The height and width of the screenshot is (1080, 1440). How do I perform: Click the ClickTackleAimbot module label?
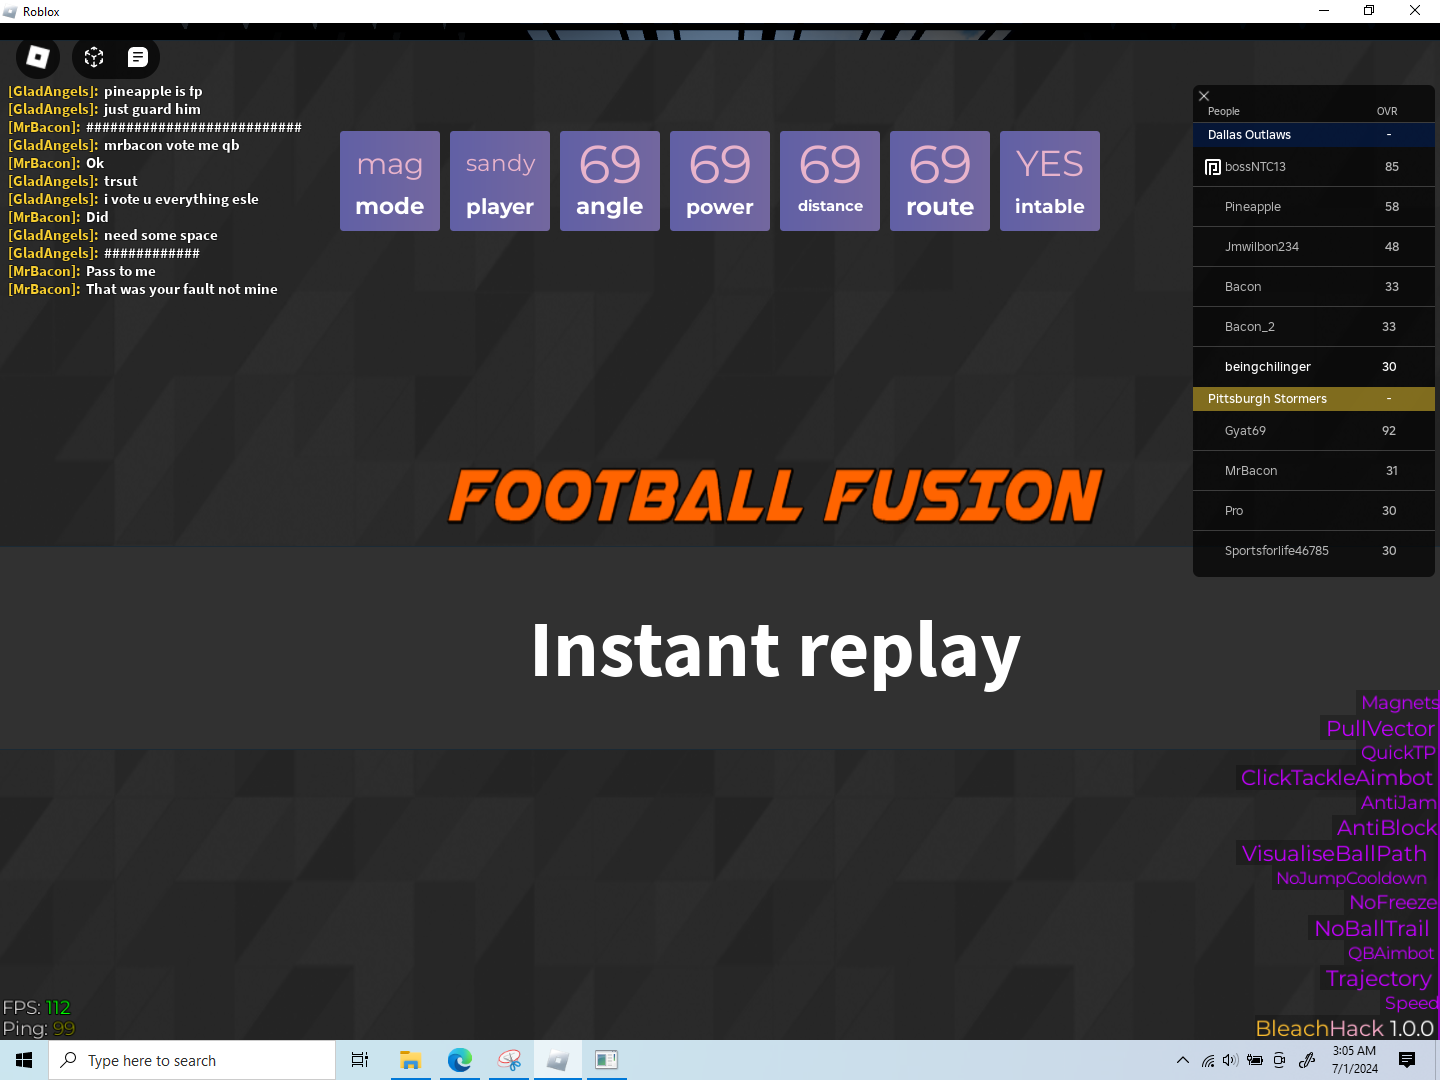[x=1337, y=778]
